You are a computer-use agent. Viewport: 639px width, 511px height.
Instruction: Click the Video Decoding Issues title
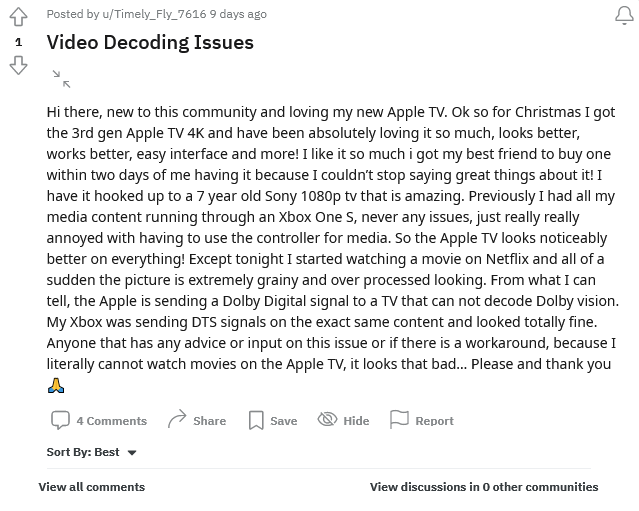click(150, 42)
